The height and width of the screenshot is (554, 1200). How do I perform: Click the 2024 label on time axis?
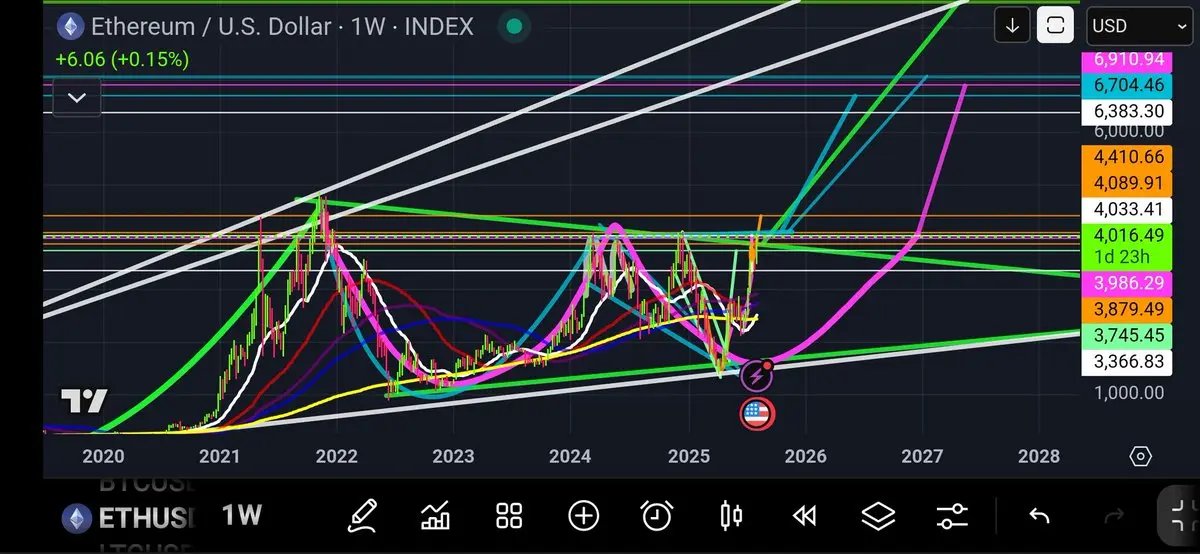point(570,456)
